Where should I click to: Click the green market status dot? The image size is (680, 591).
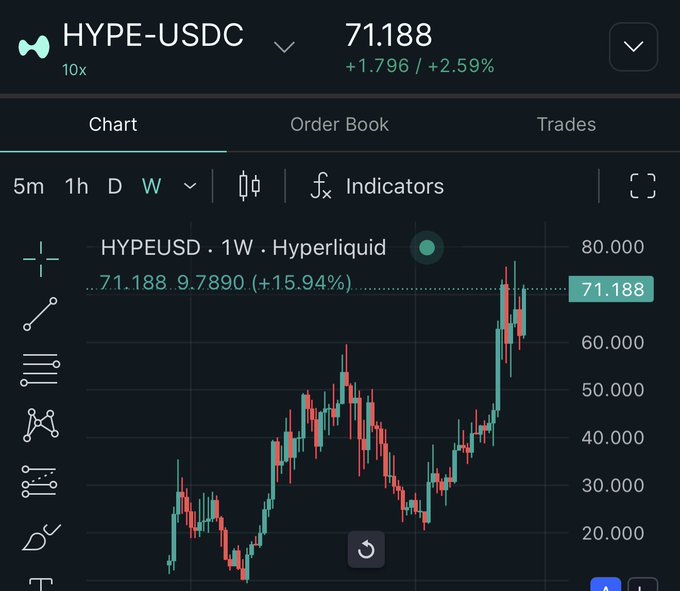(427, 248)
